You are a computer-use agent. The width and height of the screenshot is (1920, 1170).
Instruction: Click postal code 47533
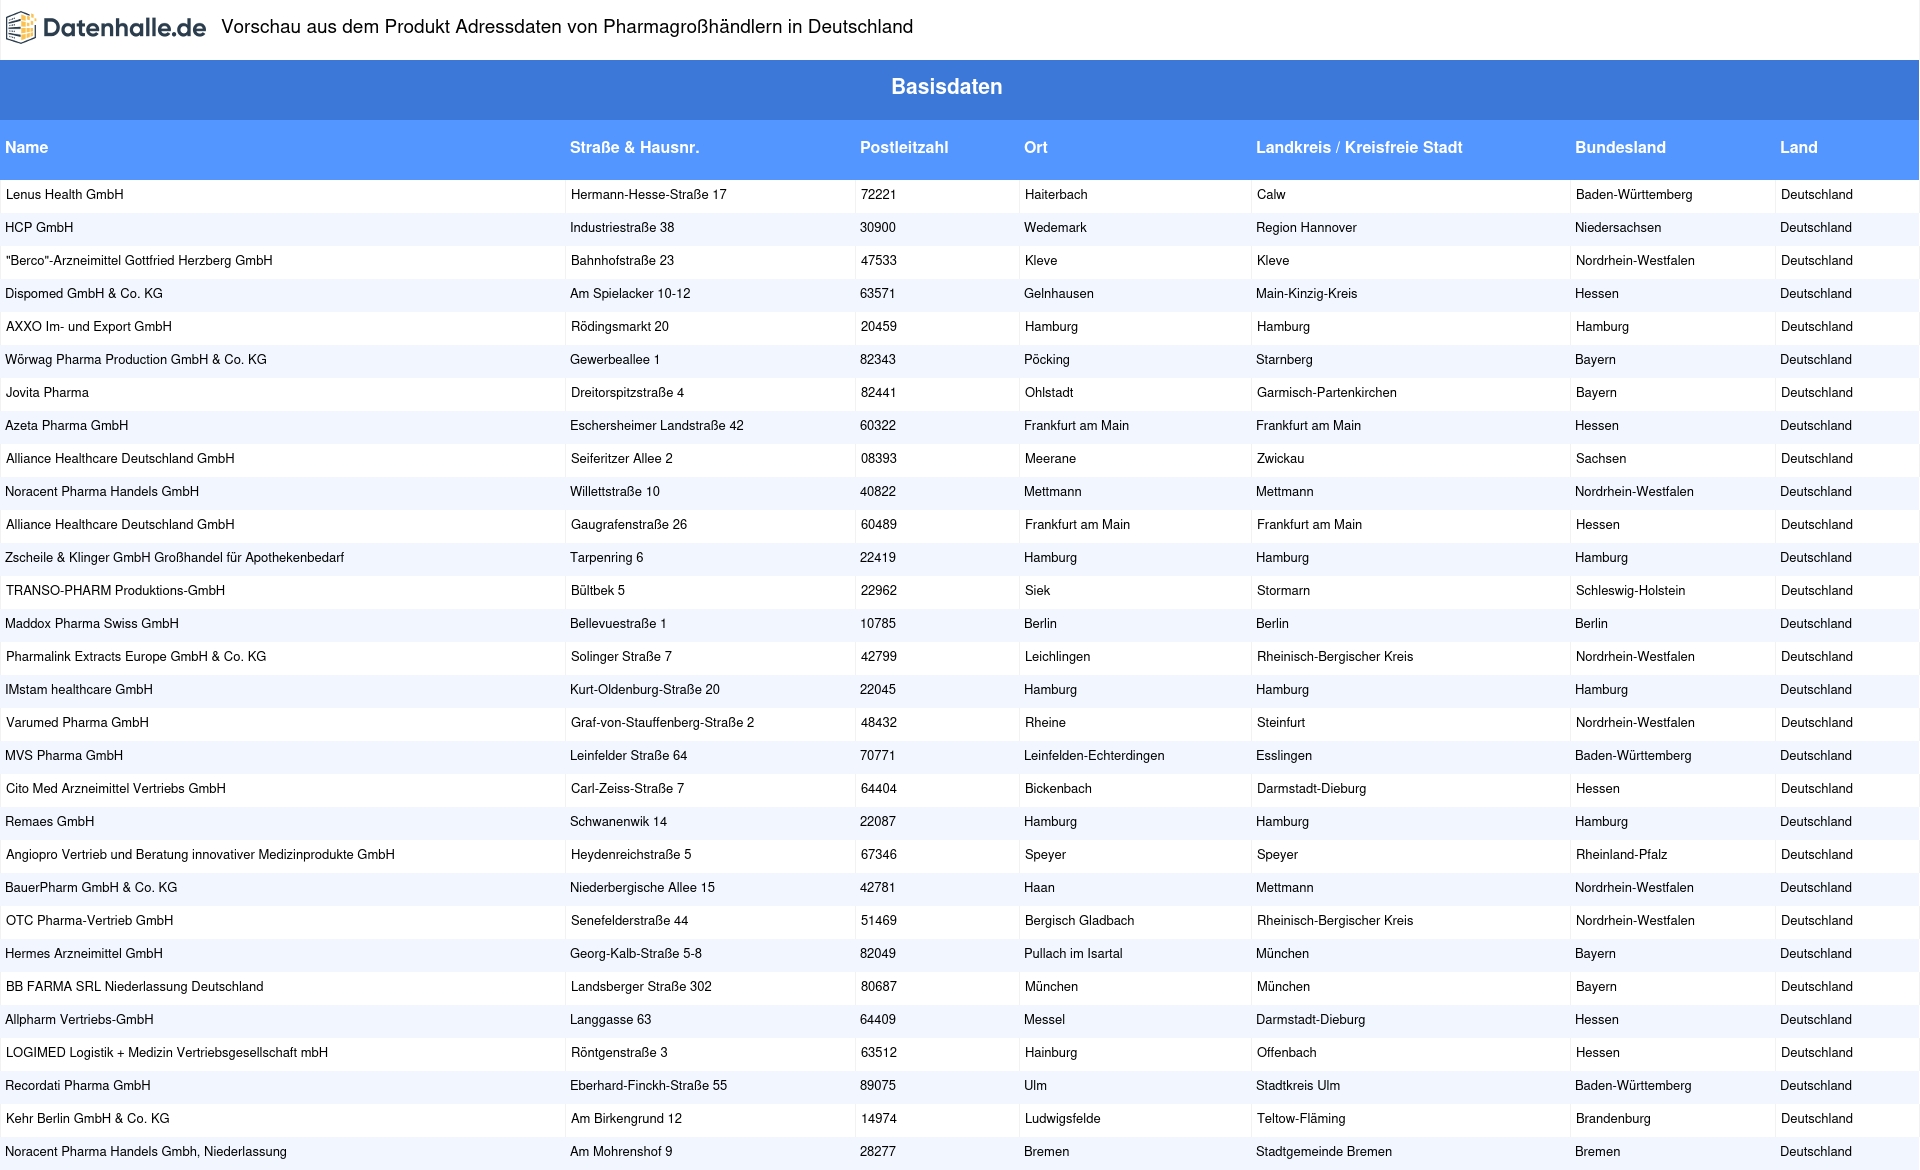879,260
